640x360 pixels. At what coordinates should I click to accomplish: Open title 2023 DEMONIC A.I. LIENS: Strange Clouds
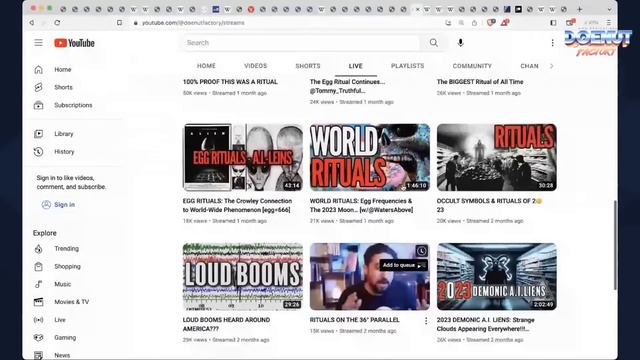point(485,324)
